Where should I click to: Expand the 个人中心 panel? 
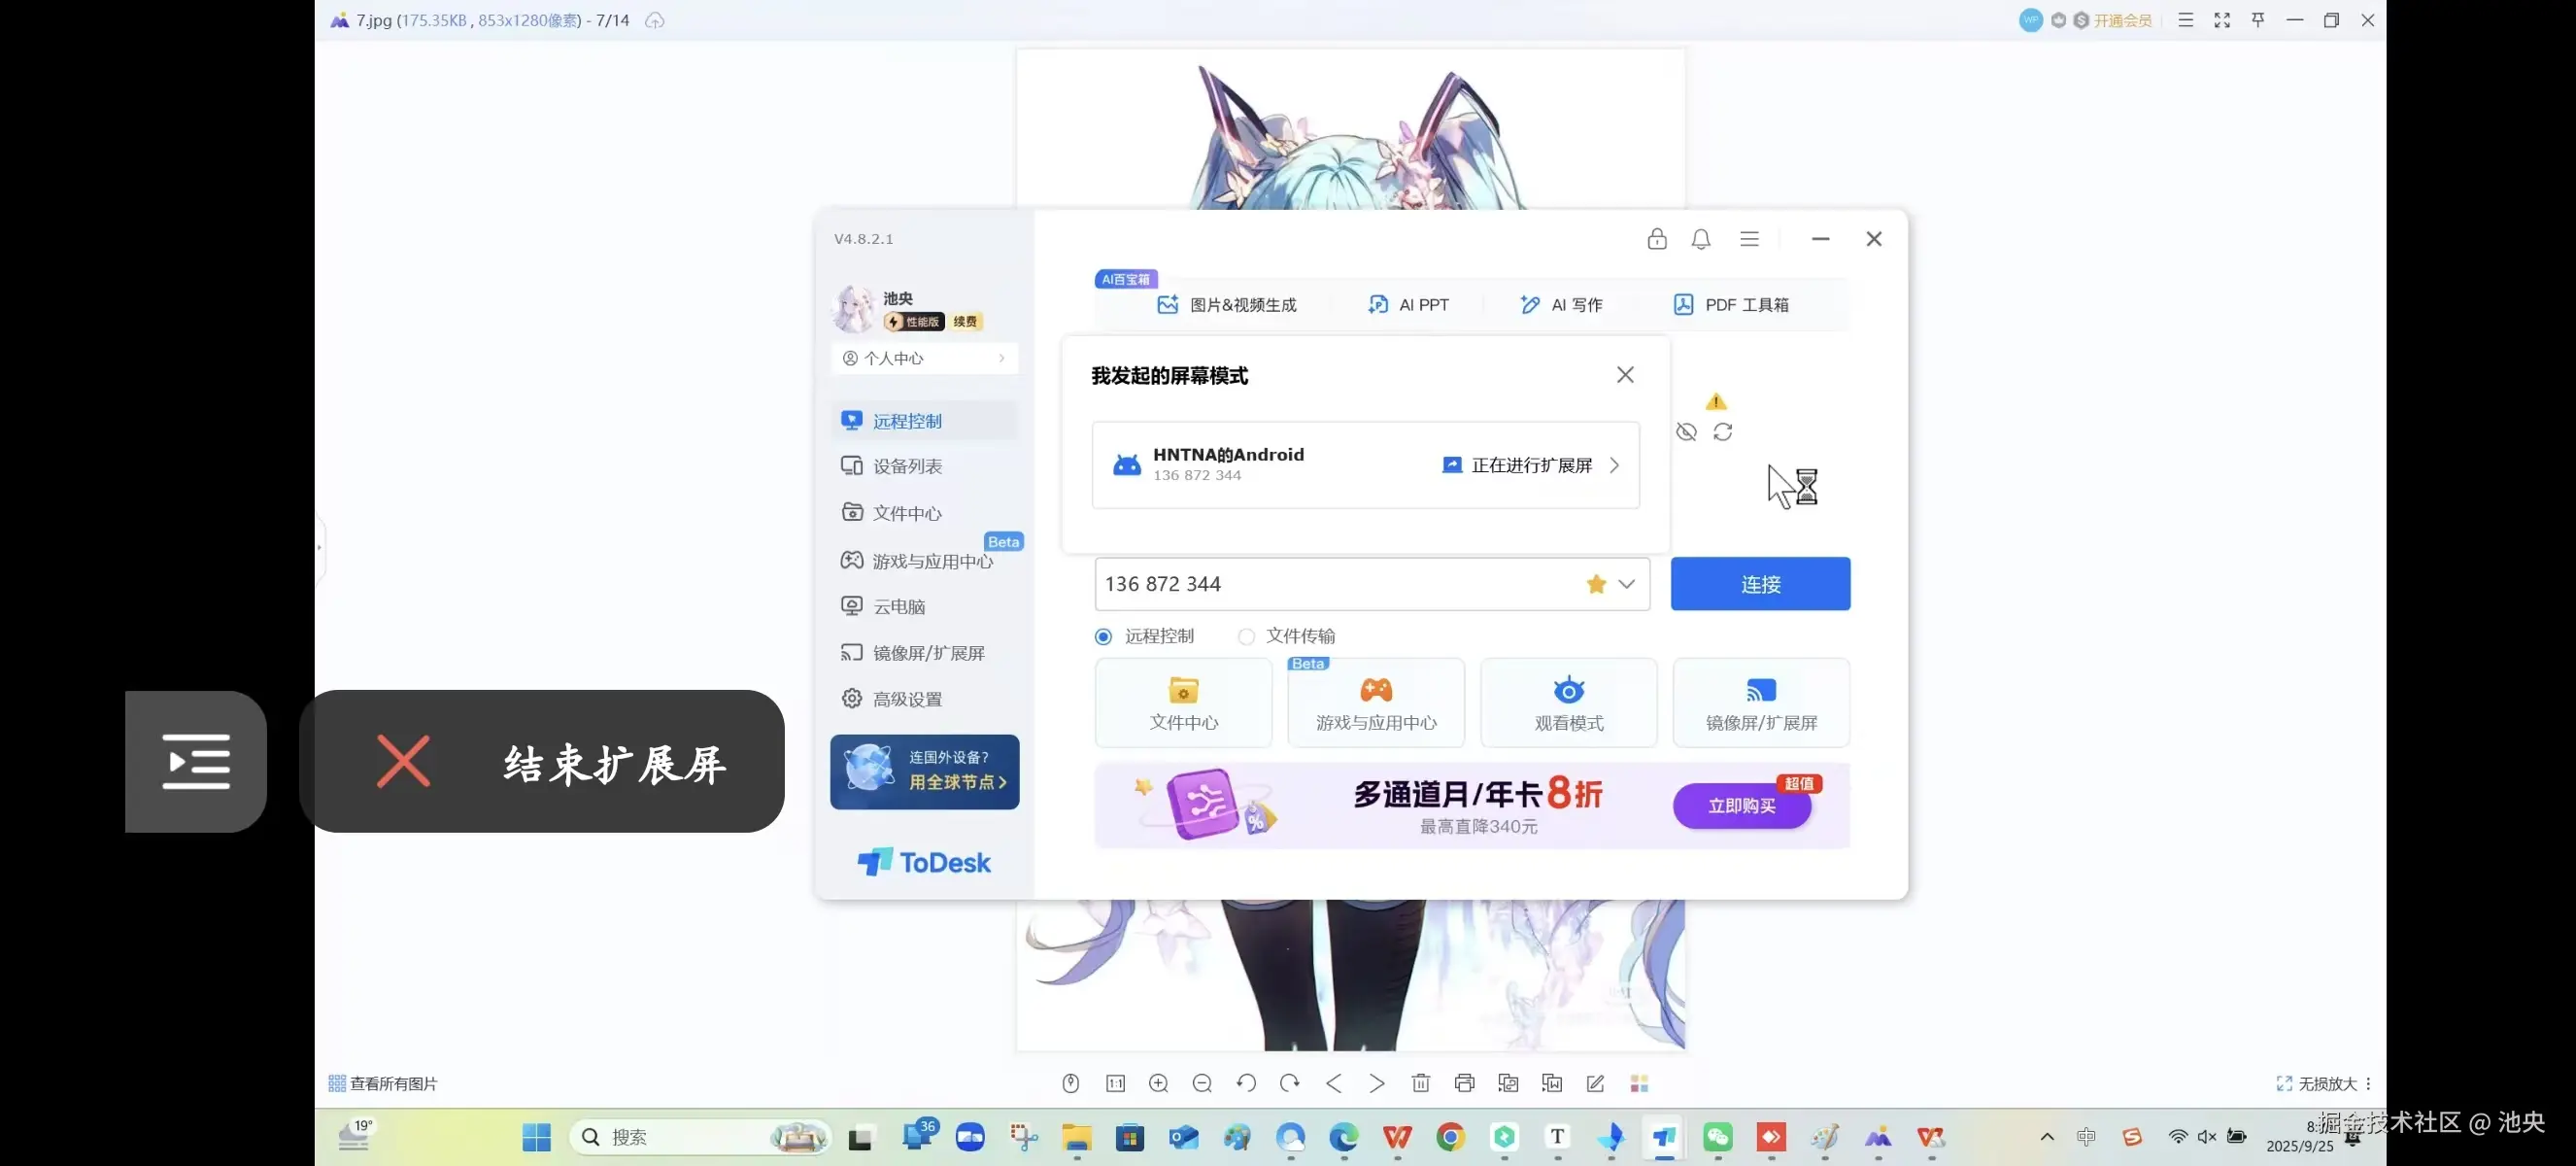(x=1001, y=358)
